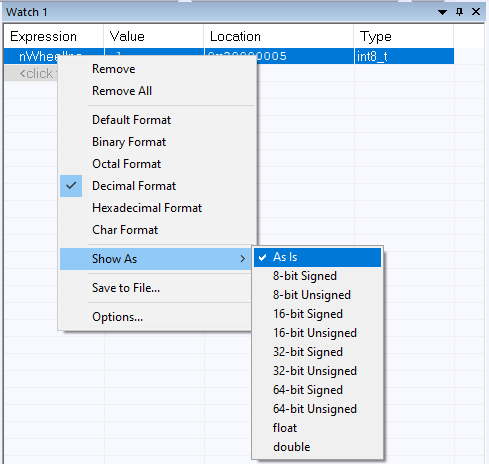
Task: Show value as float
Action: click(317, 428)
